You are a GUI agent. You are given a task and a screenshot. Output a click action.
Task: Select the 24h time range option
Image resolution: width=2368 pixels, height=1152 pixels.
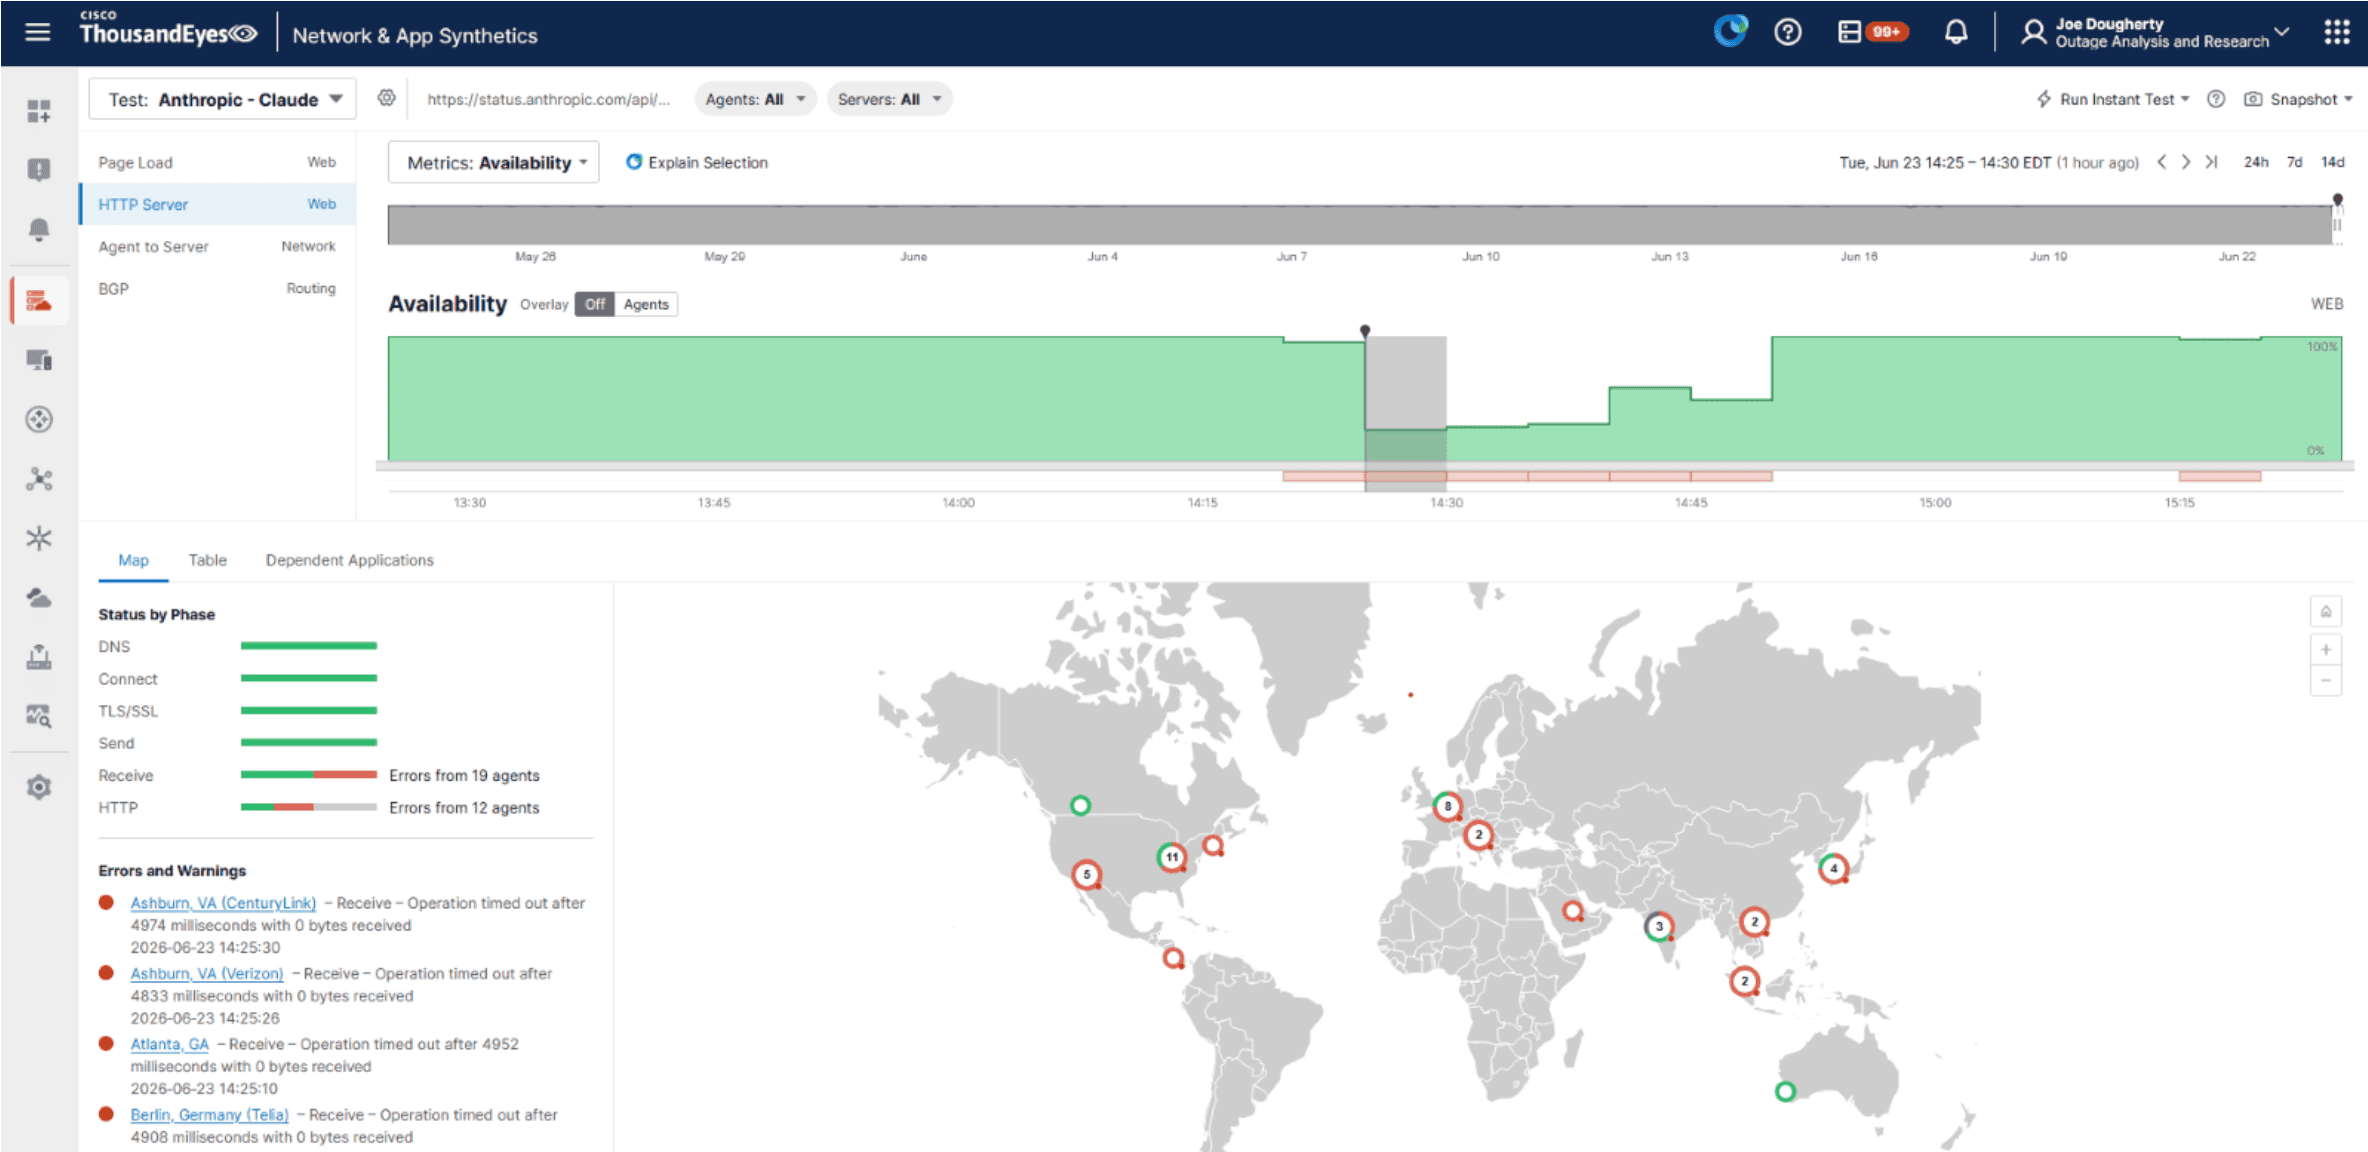coord(2256,162)
